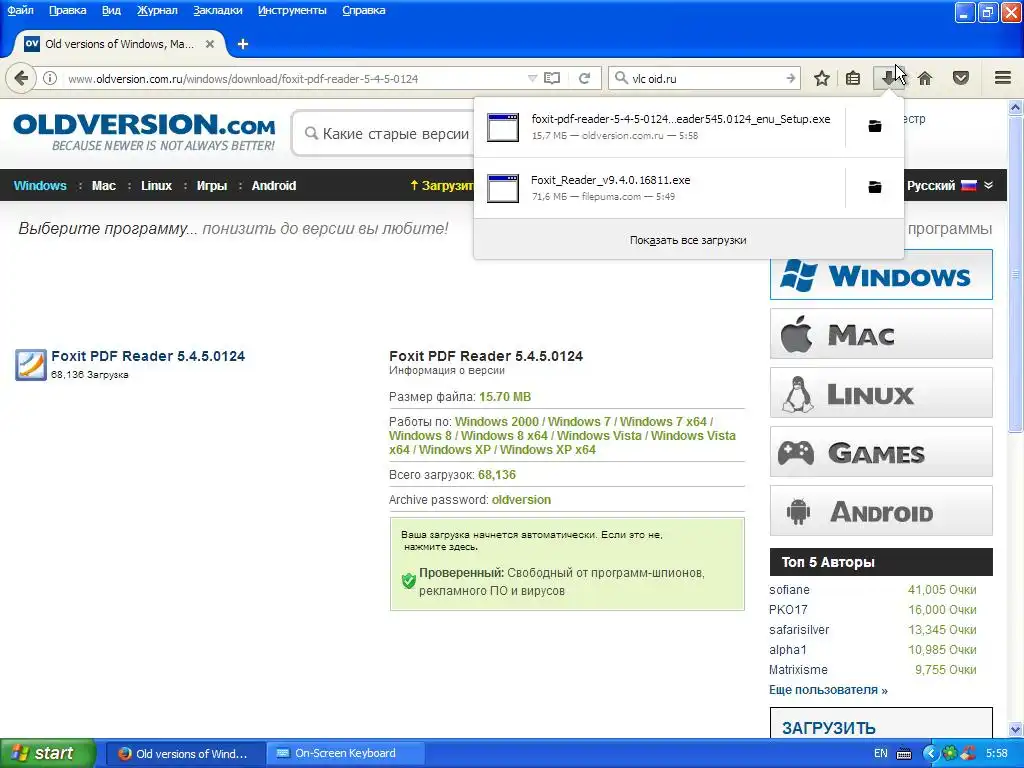The image size is (1024, 768).
Task: Click the Windows XP x64 compatibility link
Action: [x=548, y=450]
